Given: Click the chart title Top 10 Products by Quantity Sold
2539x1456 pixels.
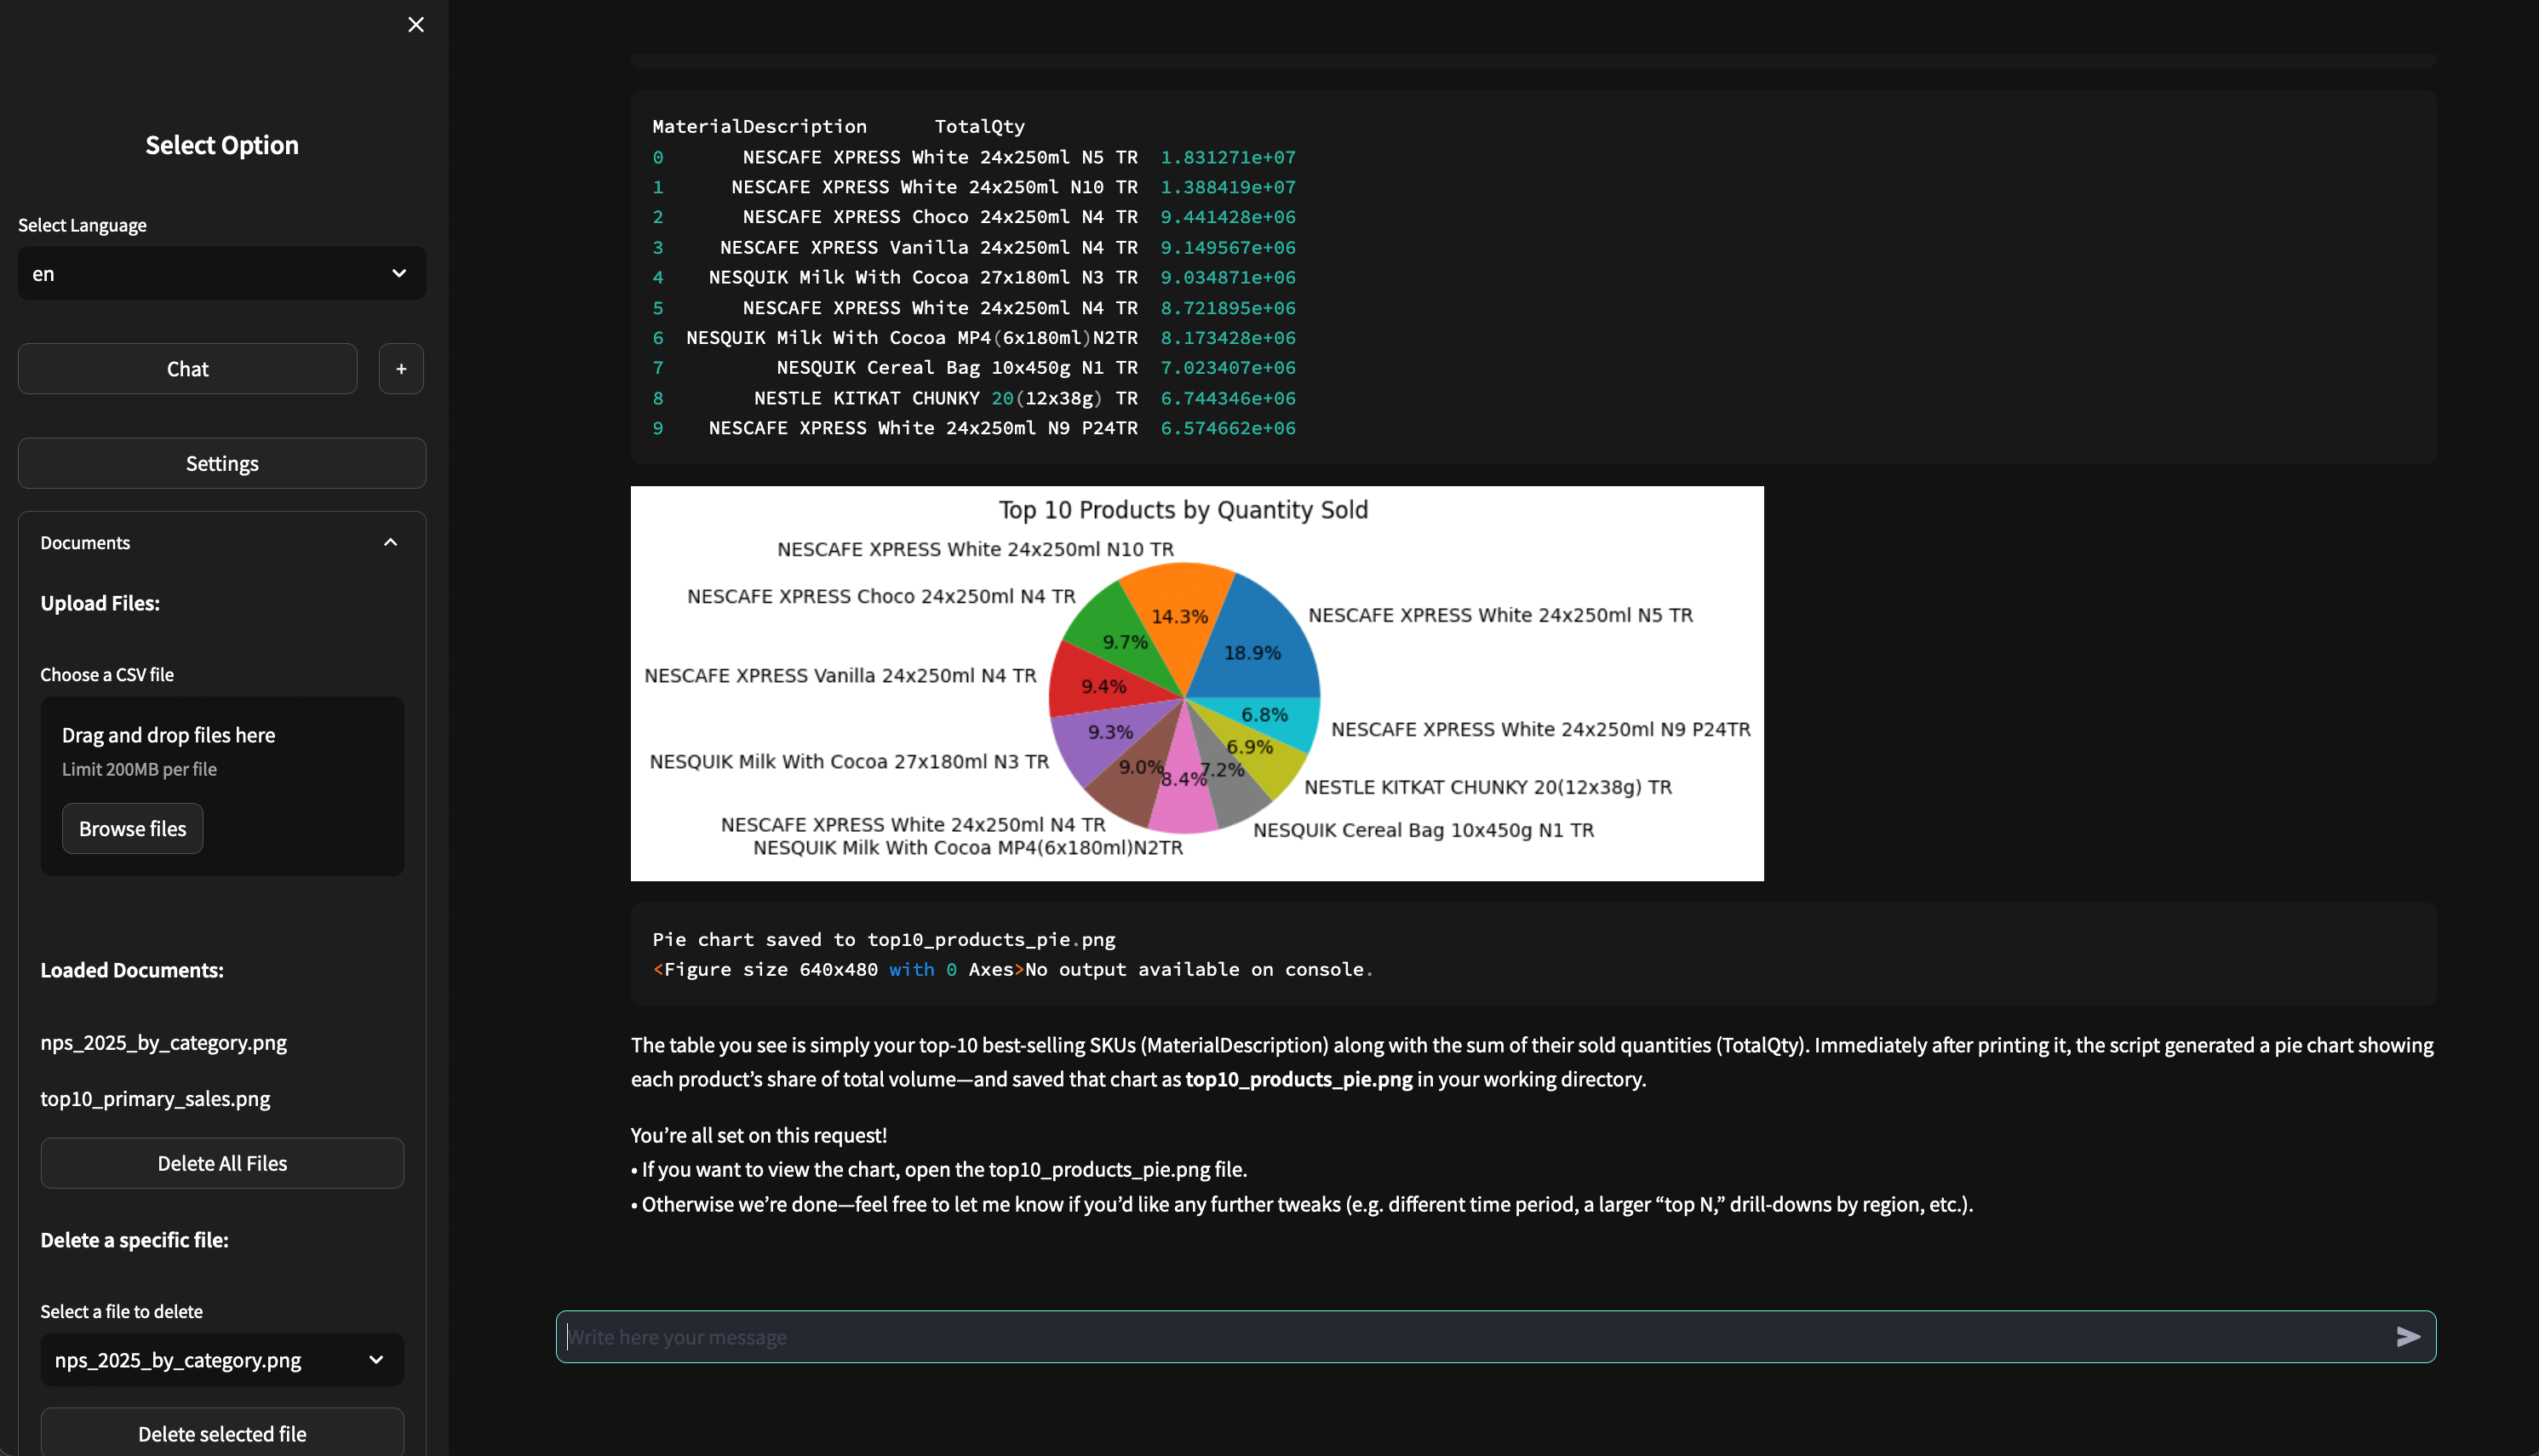Looking at the screenshot, I should click(x=1183, y=510).
